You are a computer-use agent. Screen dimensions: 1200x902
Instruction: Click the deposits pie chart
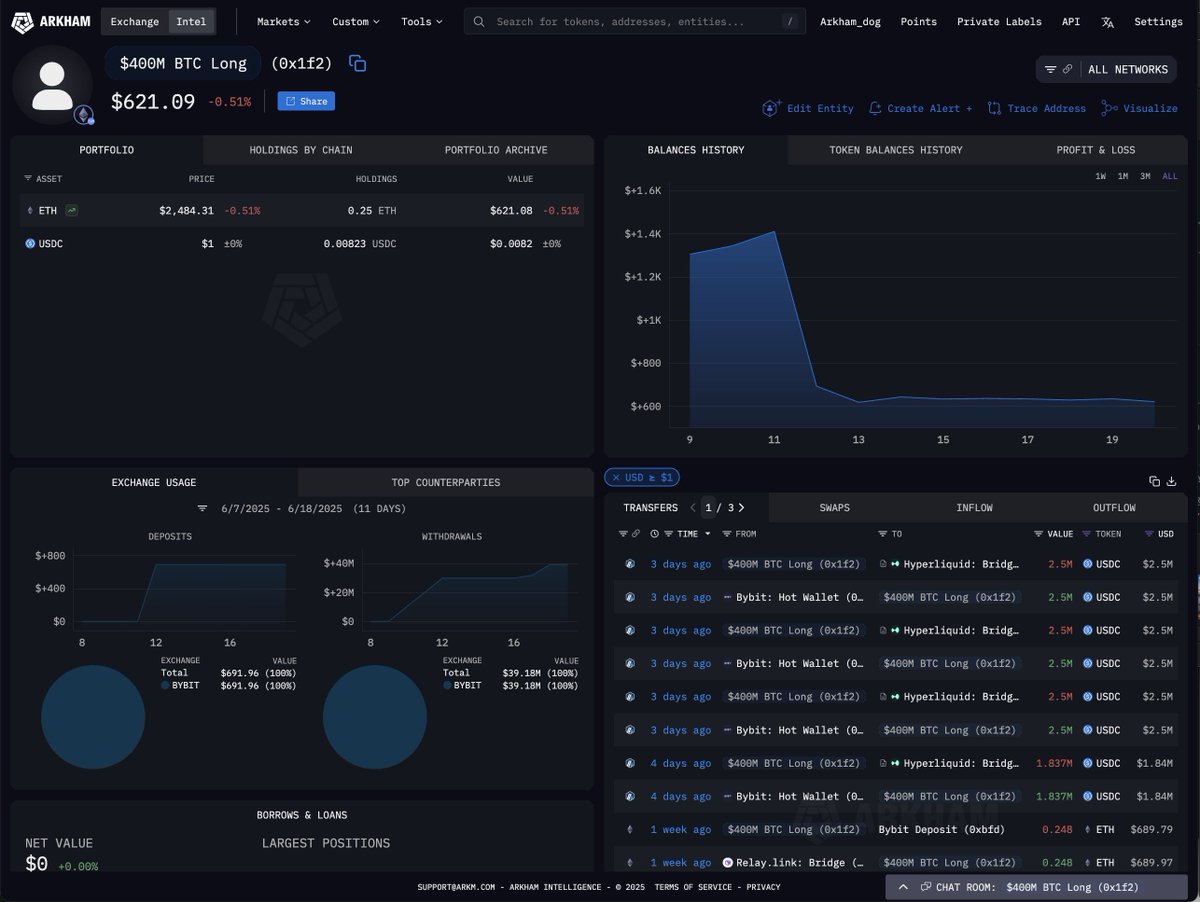click(93, 717)
